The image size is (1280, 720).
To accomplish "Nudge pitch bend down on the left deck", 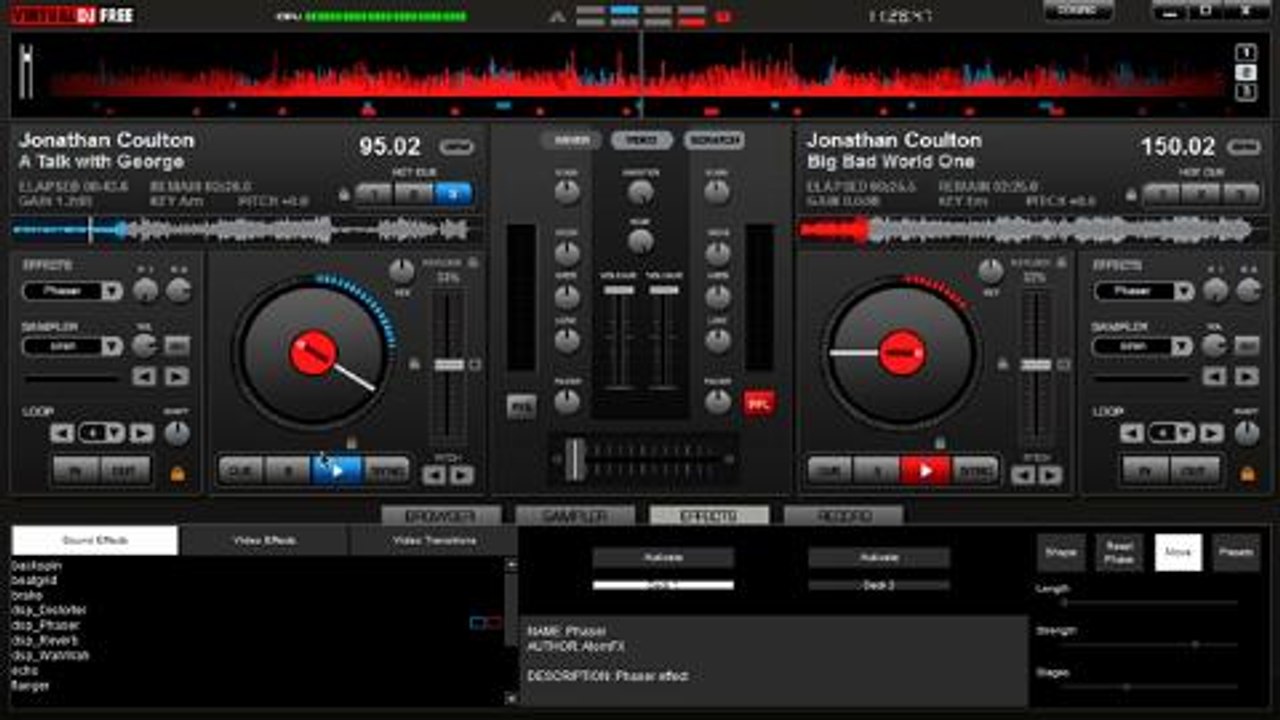I will tap(433, 475).
